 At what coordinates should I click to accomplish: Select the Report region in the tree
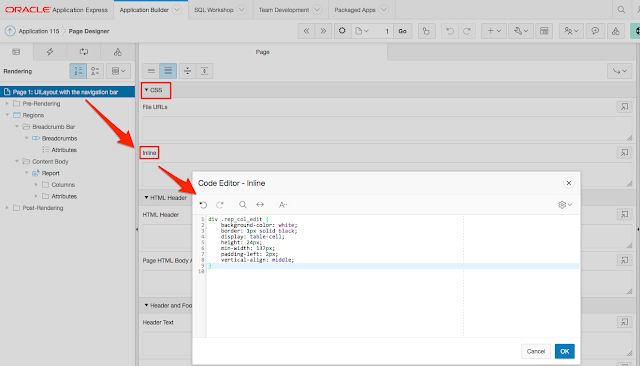[51, 173]
